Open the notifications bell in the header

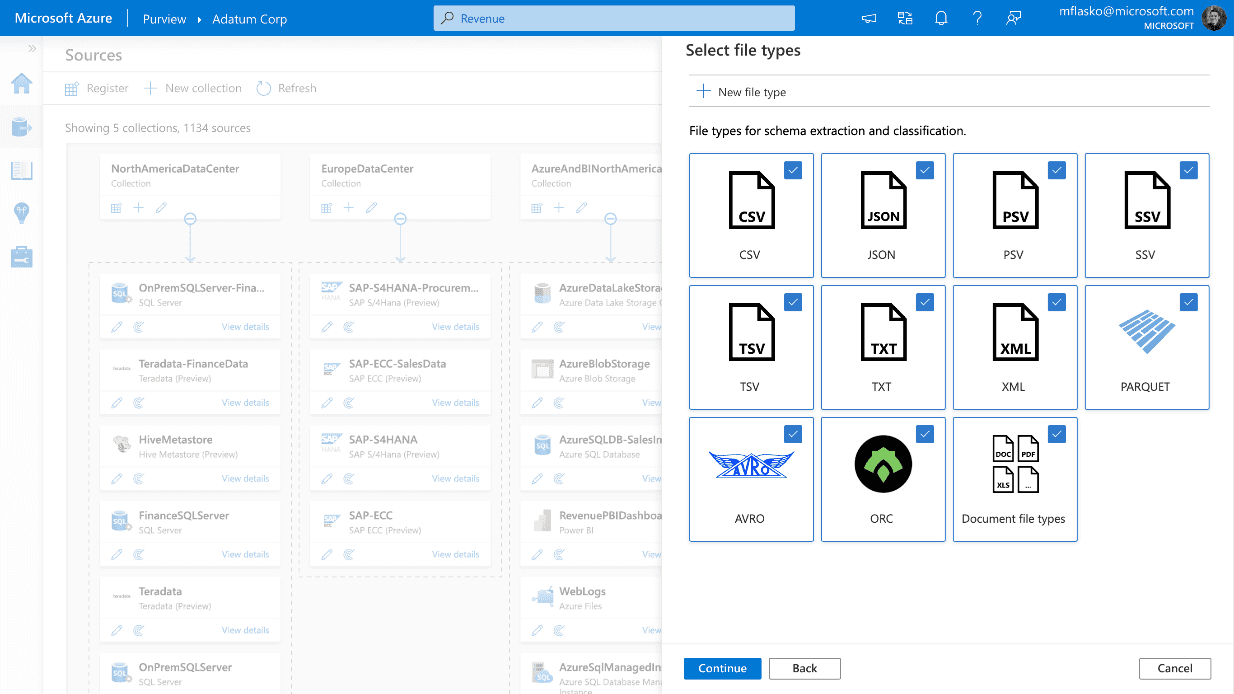pos(941,18)
